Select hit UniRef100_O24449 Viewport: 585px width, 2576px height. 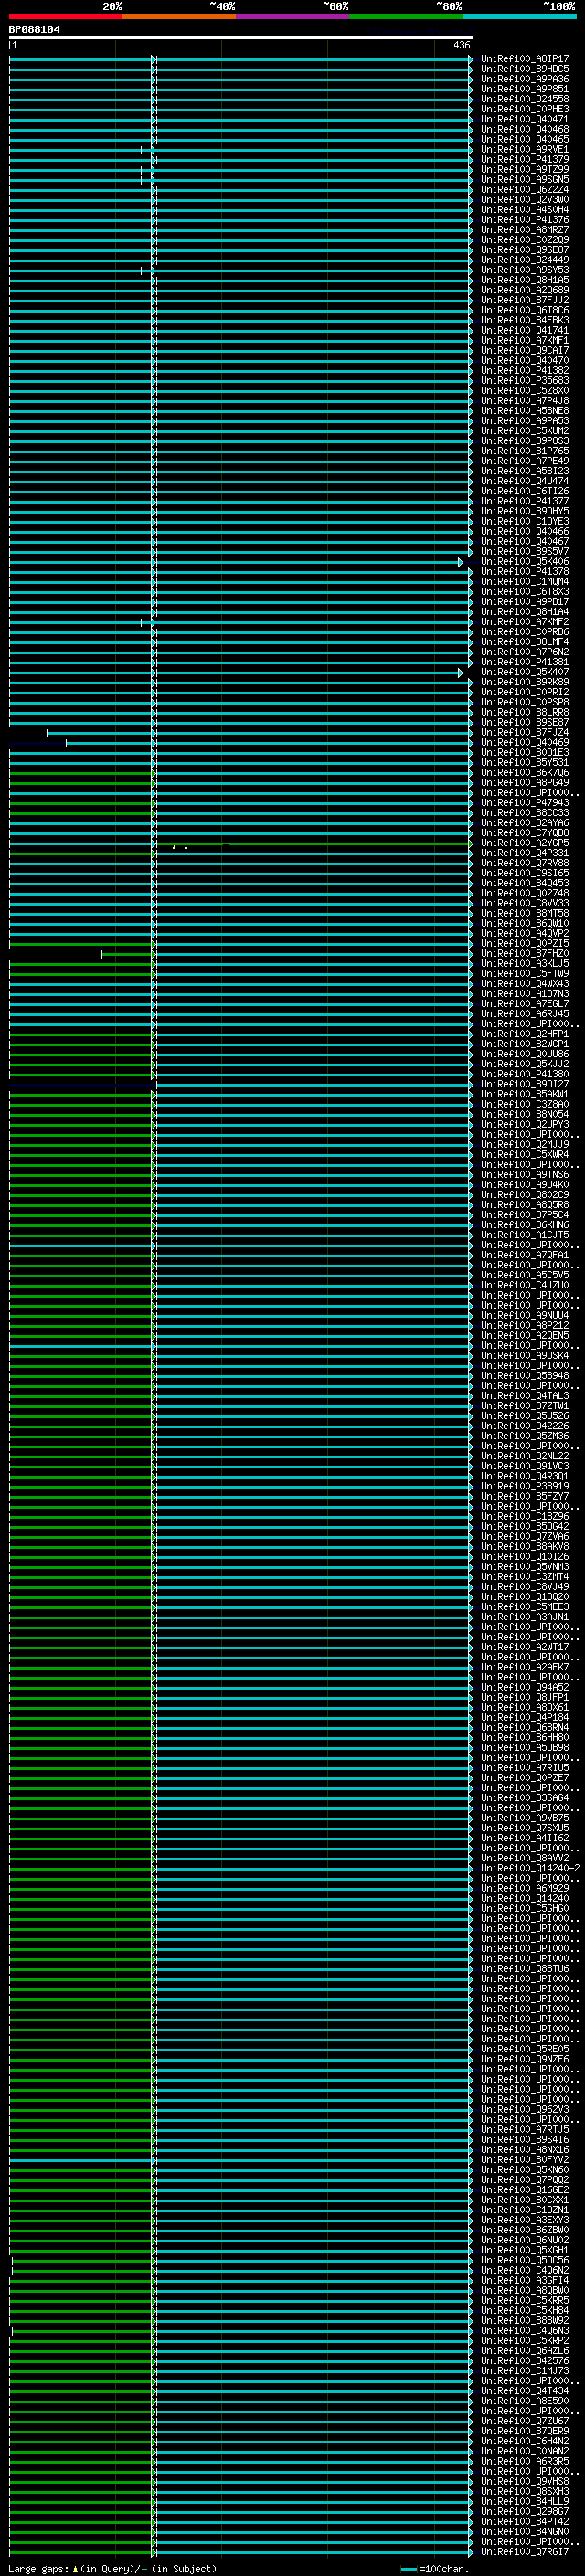tap(524, 260)
